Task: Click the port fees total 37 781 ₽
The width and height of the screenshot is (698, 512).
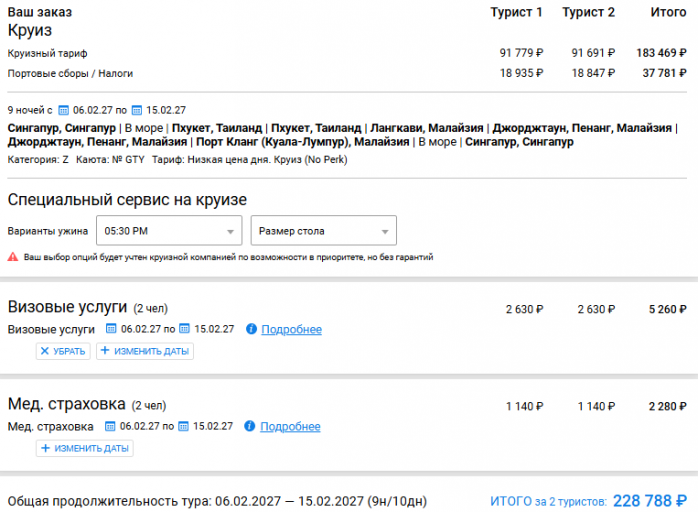Action: pyautogui.click(x=665, y=73)
